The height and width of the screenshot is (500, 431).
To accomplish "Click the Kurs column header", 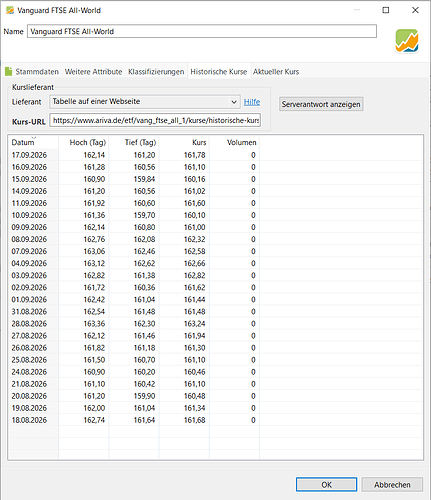I will [x=184, y=142].
